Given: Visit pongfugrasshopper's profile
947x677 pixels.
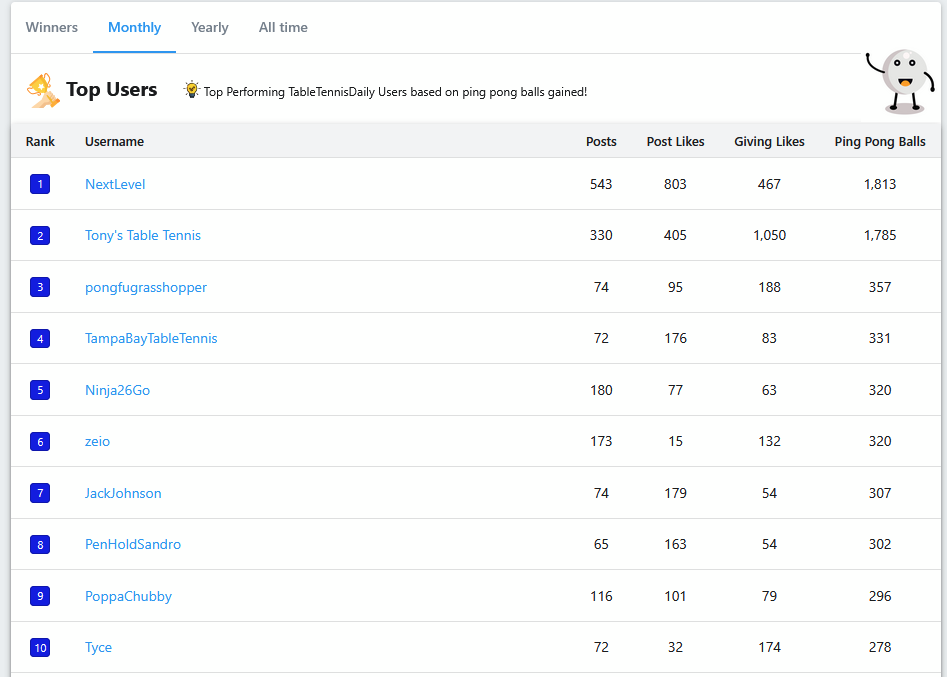Looking at the screenshot, I should (x=146, y=287).
